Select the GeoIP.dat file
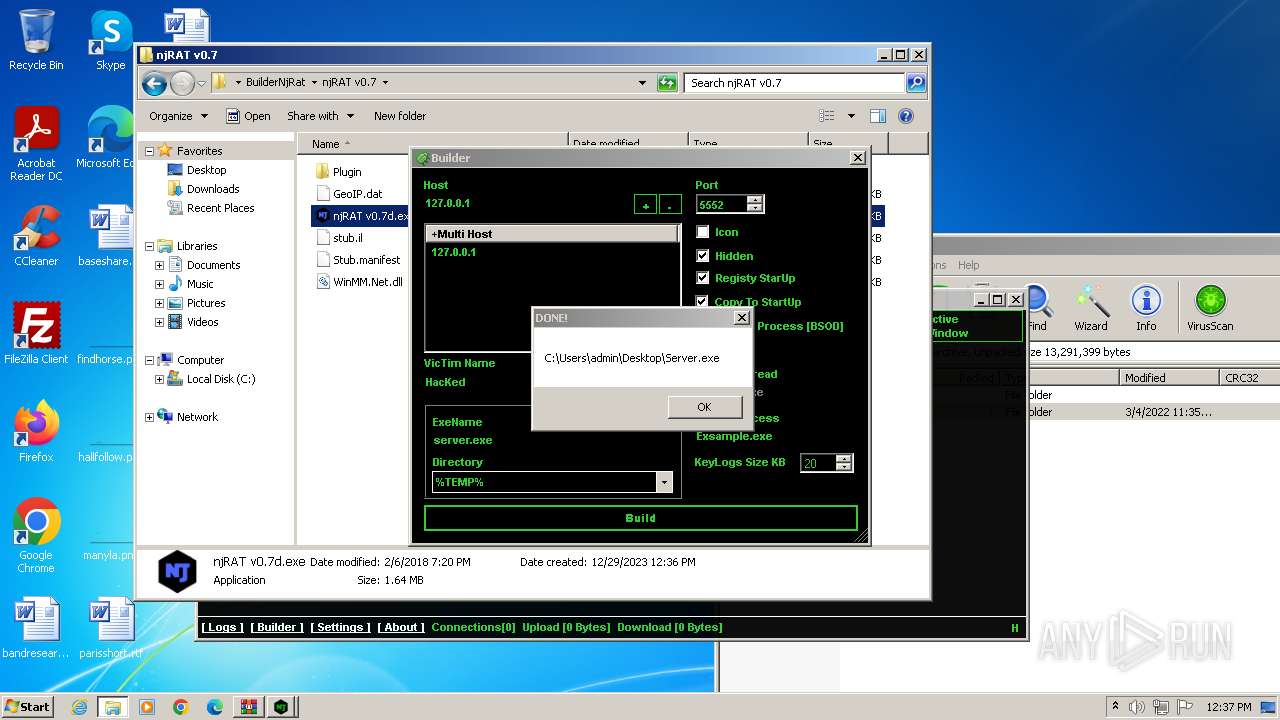Viewport: 1280px width, 720px height. pyautogui.click(x=348, y=194)
